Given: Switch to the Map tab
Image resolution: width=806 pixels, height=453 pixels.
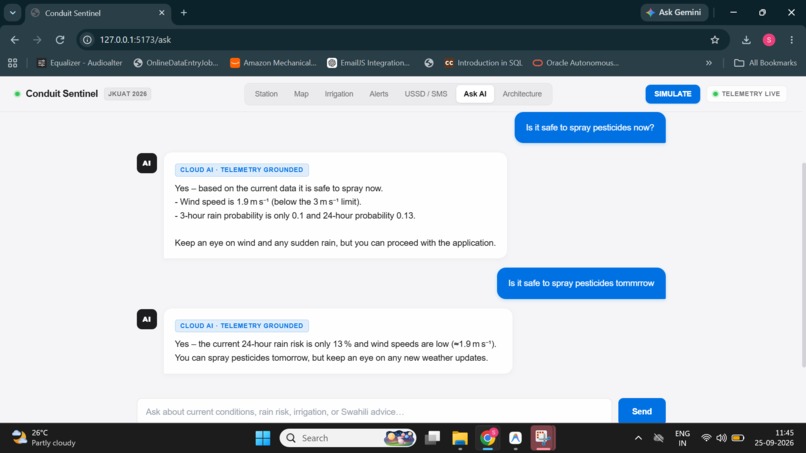Looking at the screenshot, I should [x=301, y=94].
